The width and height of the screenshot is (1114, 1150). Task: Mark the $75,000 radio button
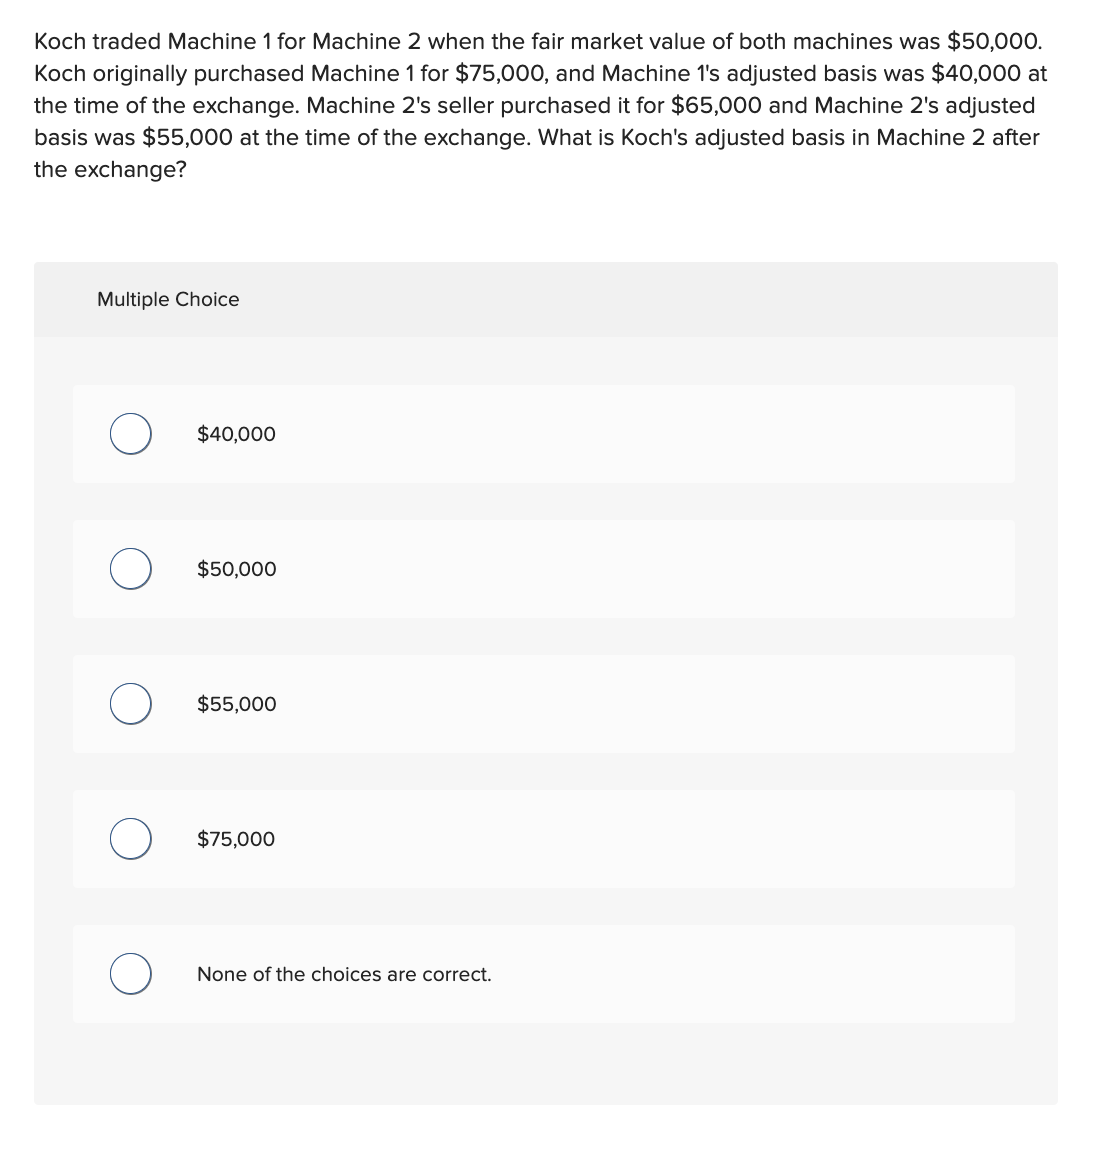point(131,839)
